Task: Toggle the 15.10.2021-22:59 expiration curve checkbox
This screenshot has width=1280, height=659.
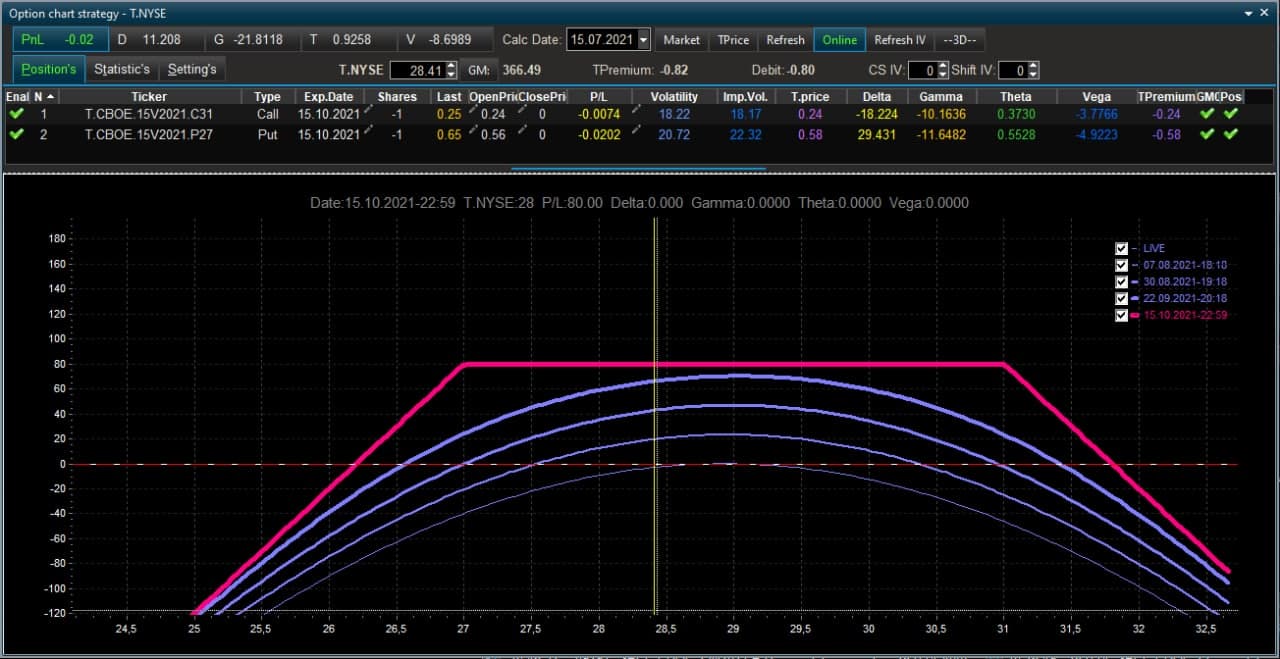Action: (1121, 315)
